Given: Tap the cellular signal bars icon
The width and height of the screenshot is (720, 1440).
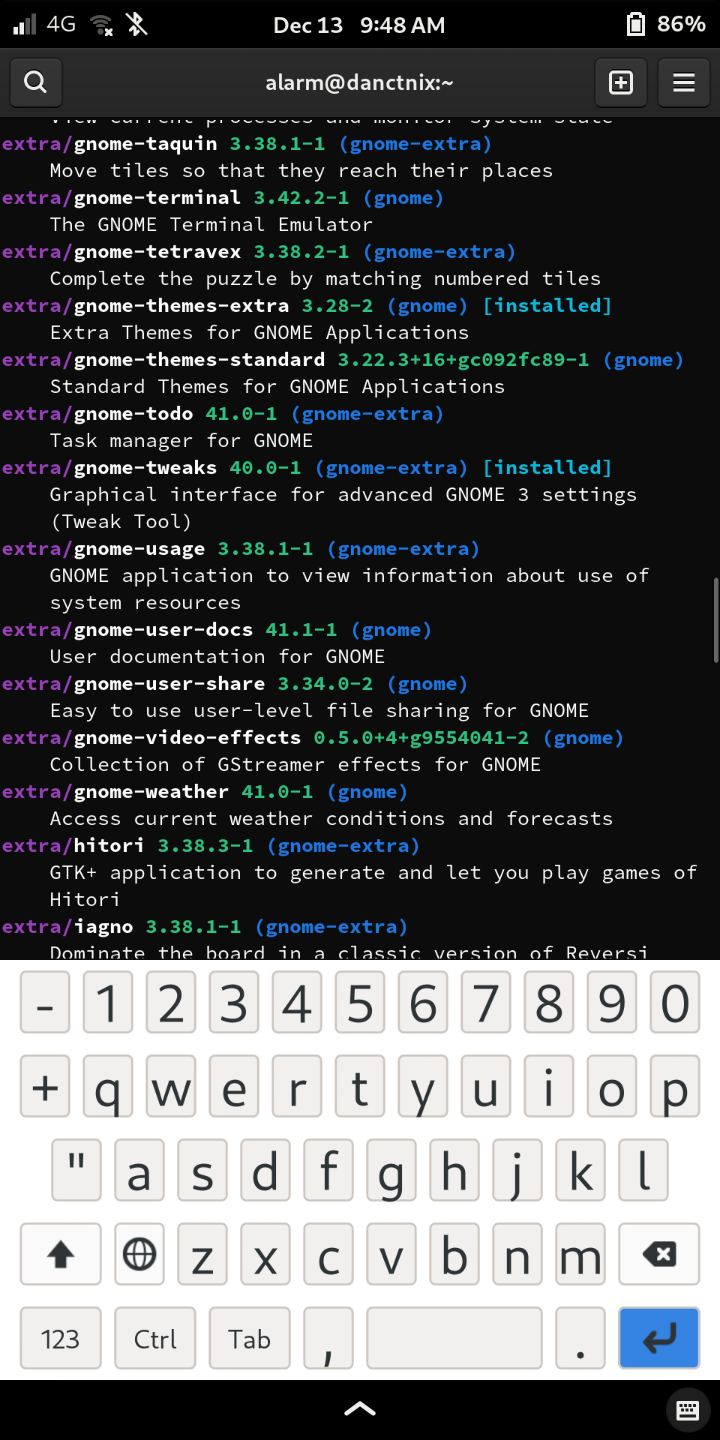Looking at the screenshot, I should (x=25, y=24).
